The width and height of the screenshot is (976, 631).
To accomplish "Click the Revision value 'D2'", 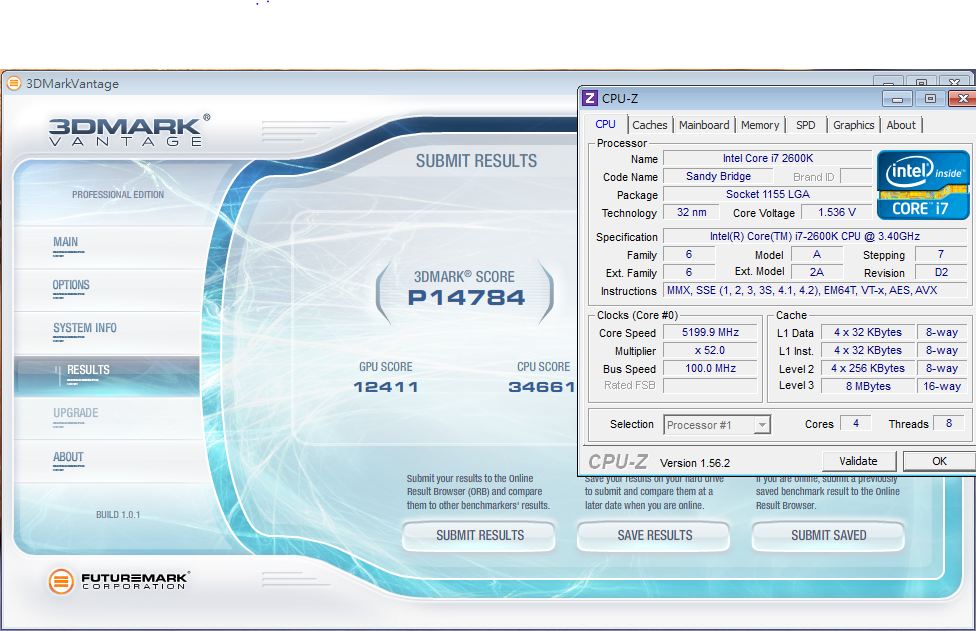I will 941,272.
